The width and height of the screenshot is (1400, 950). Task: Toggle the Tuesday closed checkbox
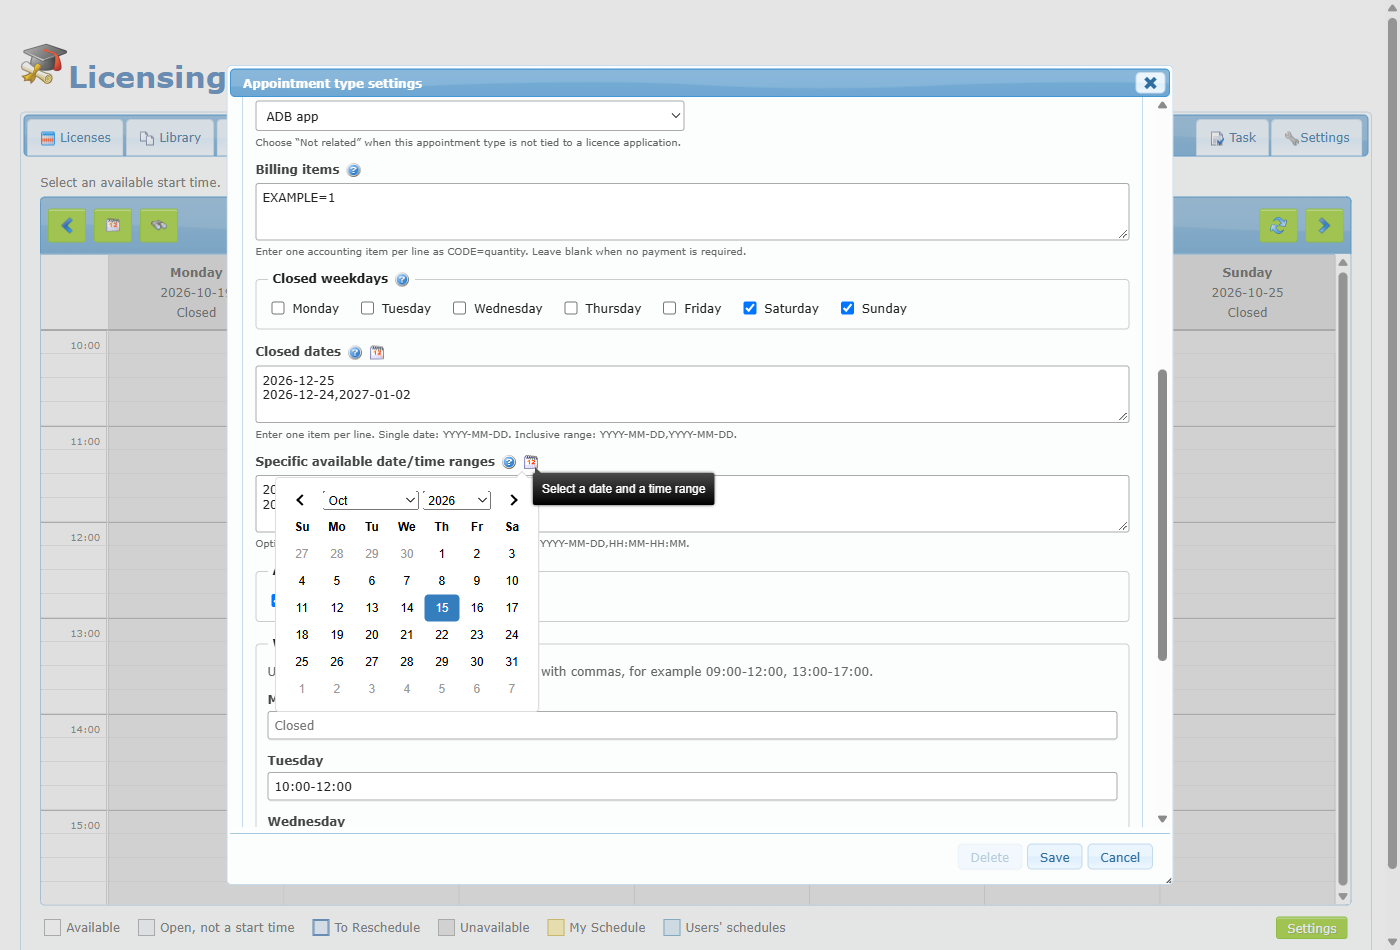367,308
